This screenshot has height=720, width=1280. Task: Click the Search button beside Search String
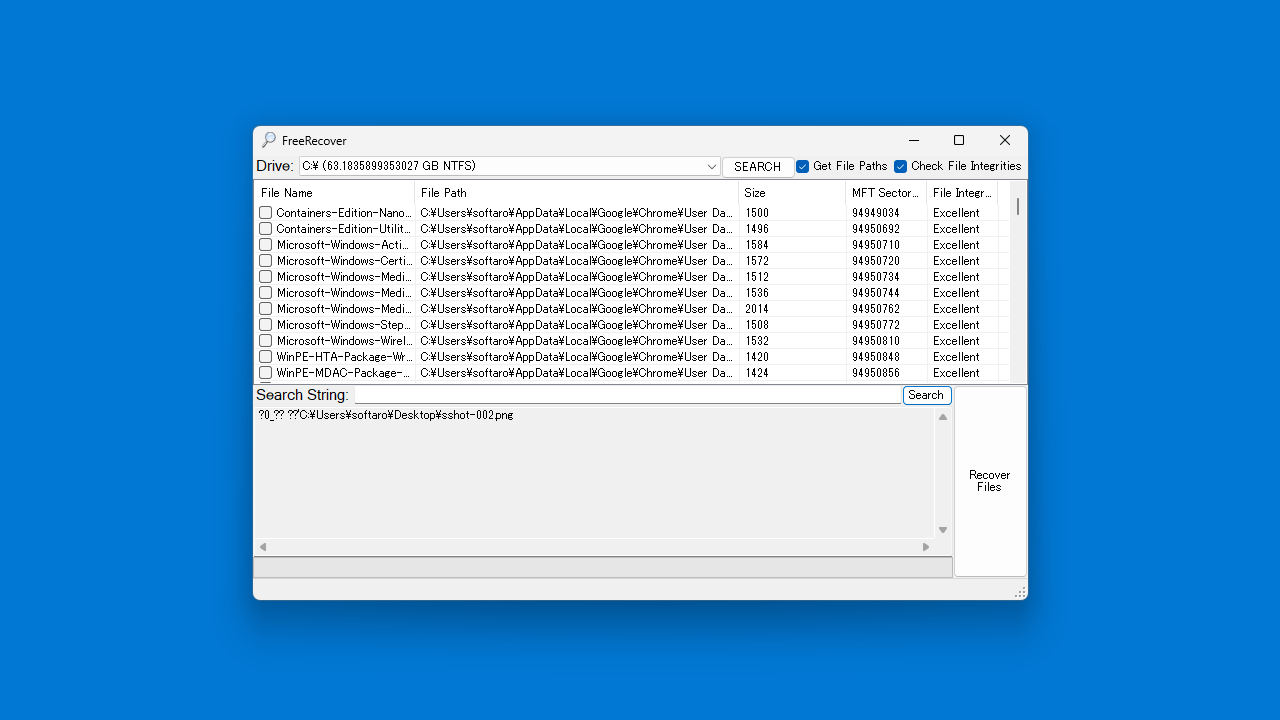pyautogui.click(x=927, y=395)
